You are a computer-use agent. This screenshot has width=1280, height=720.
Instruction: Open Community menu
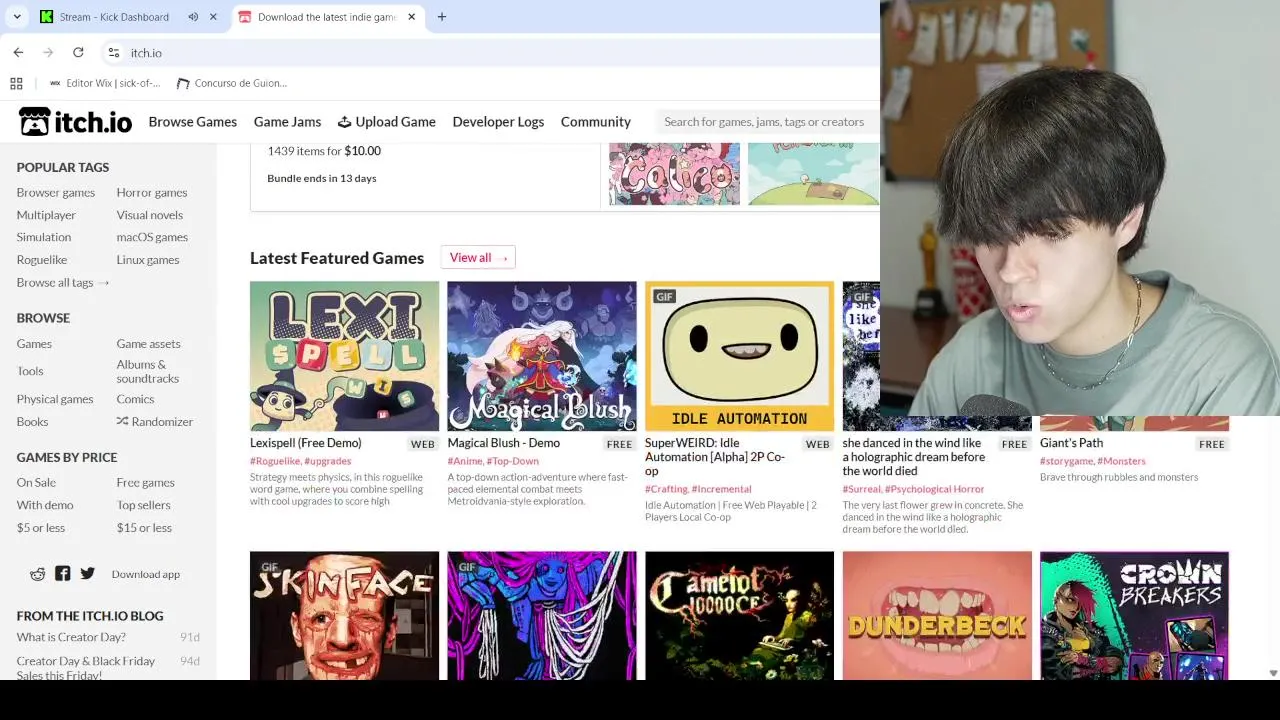596,122
